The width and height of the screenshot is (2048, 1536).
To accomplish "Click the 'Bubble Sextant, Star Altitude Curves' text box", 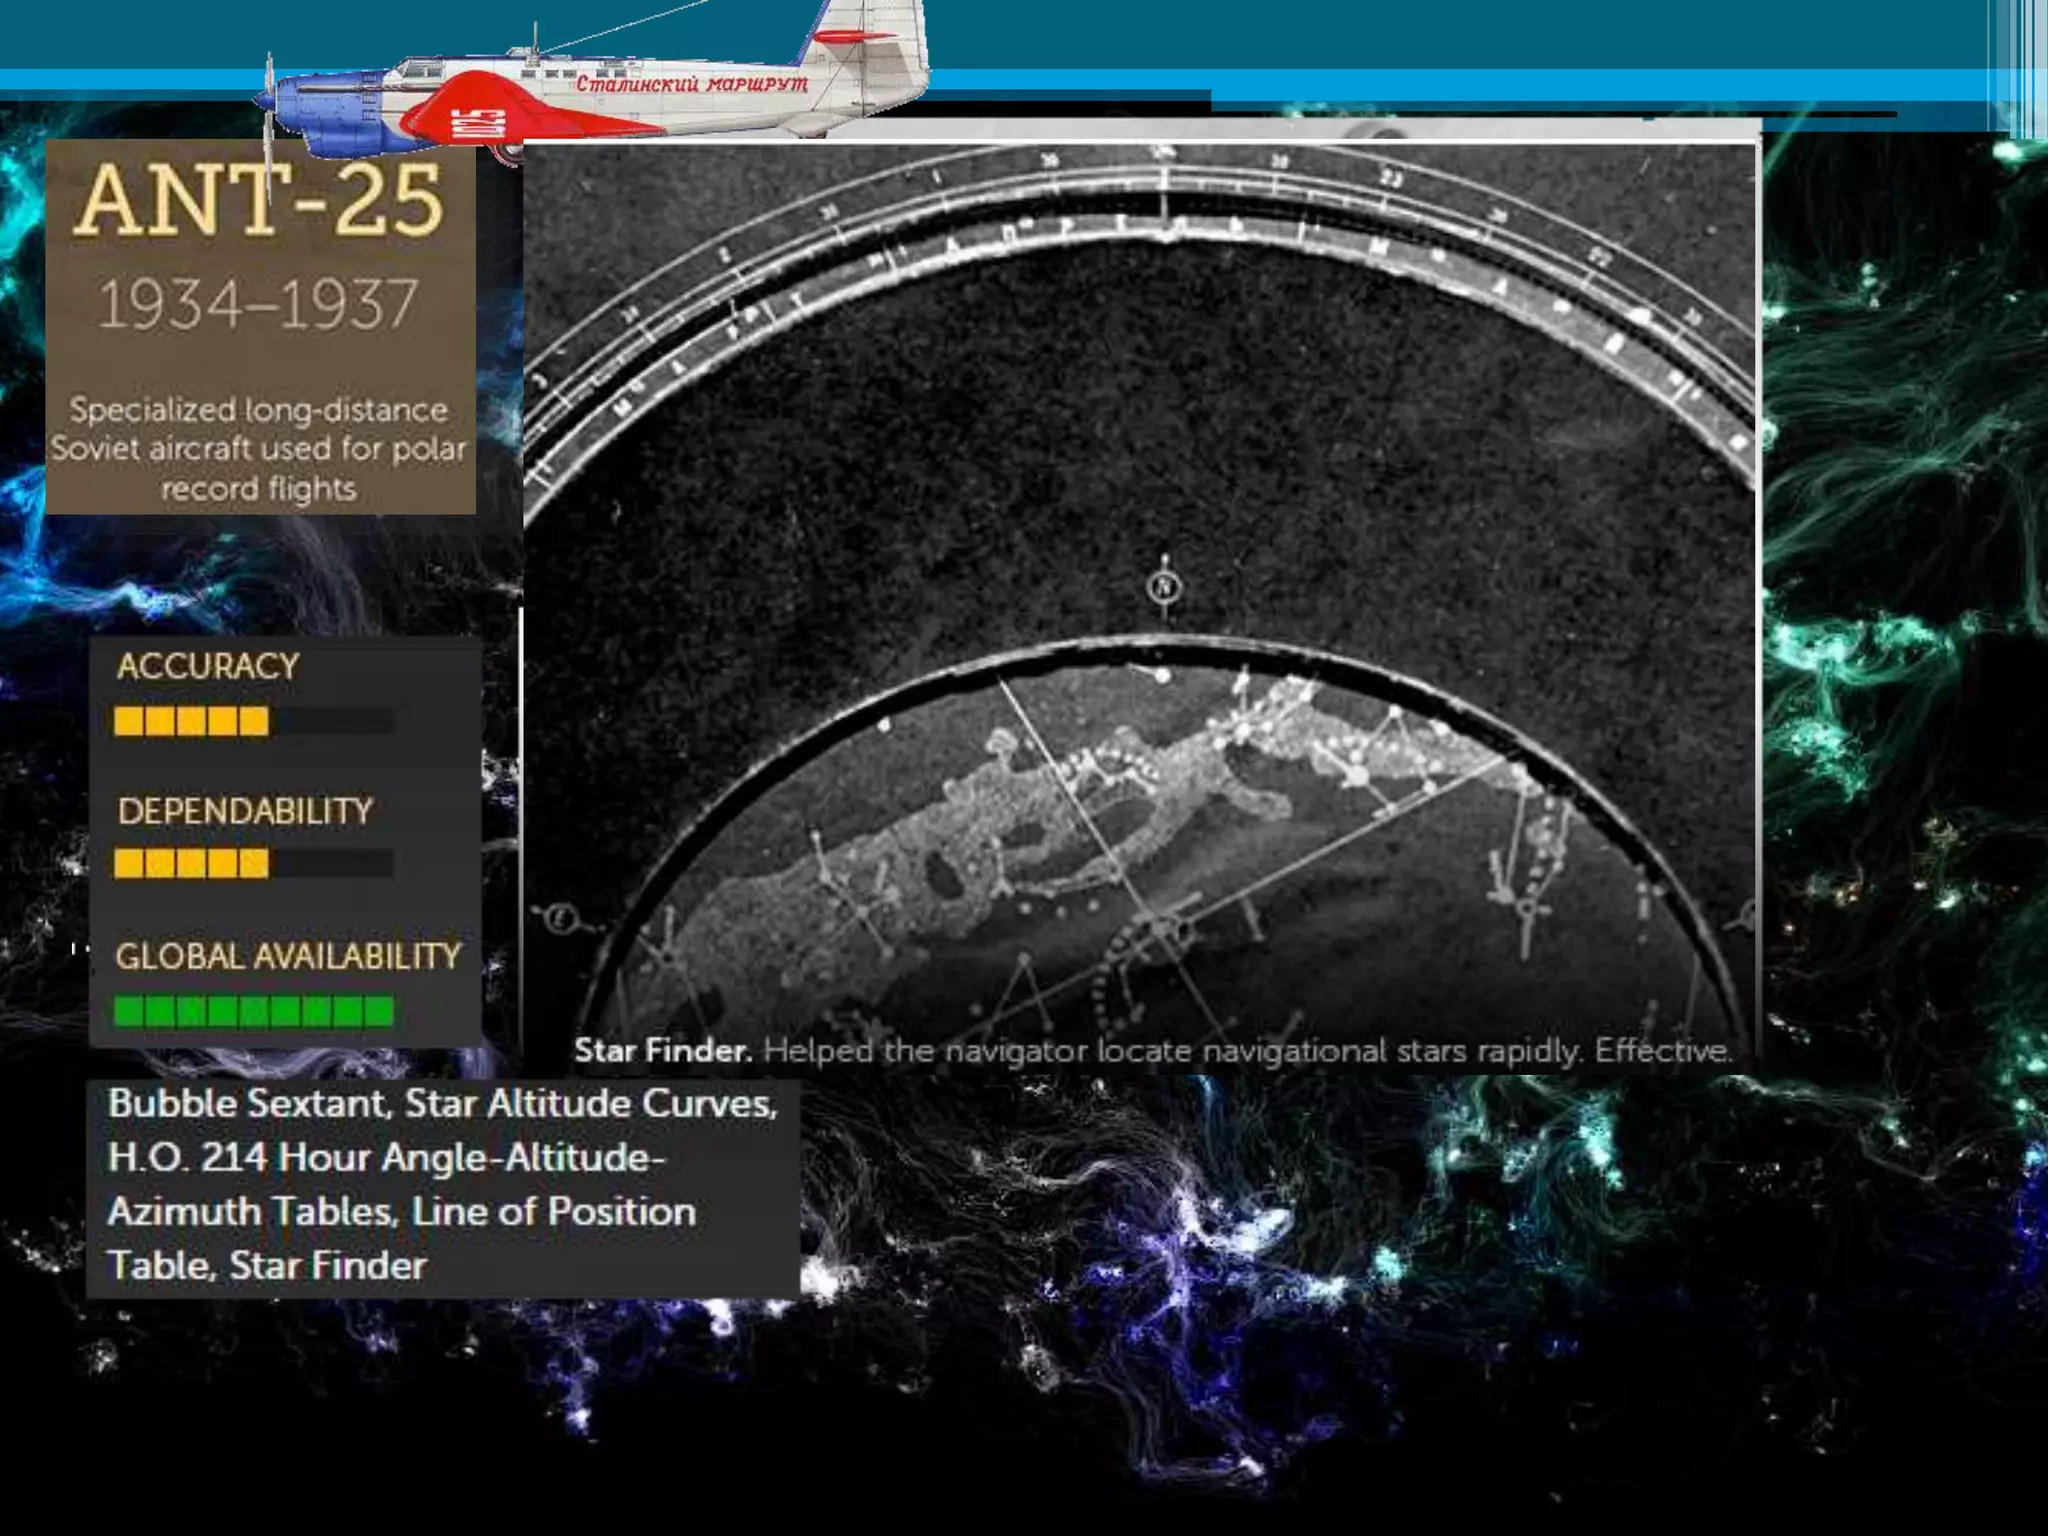I will tap(442, 1103).
